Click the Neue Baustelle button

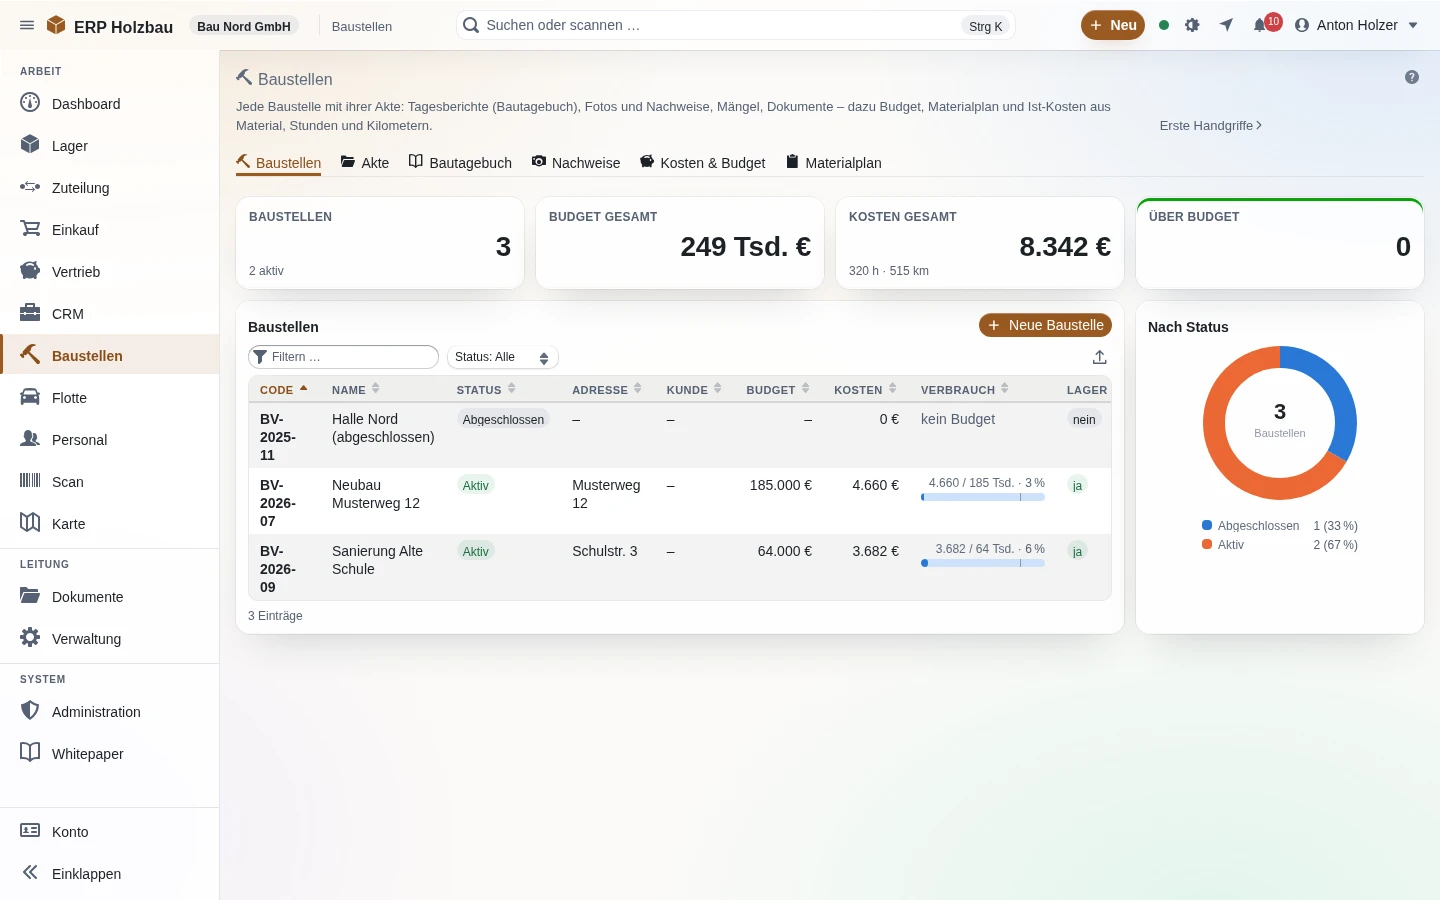(x=1045, y=325)
